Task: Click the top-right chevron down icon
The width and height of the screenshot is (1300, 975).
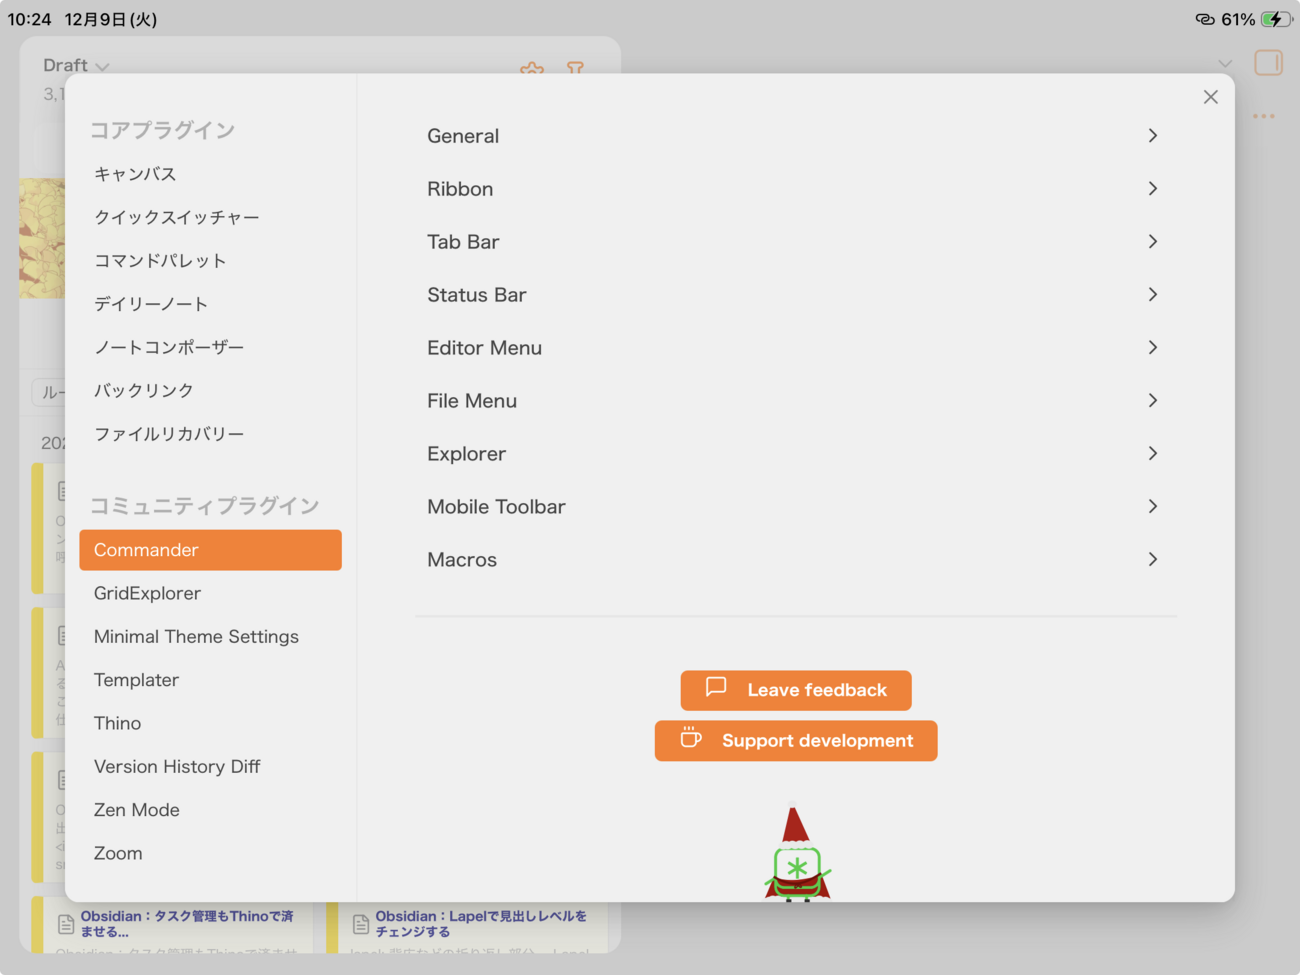Action: click(x=1225, y=64)
